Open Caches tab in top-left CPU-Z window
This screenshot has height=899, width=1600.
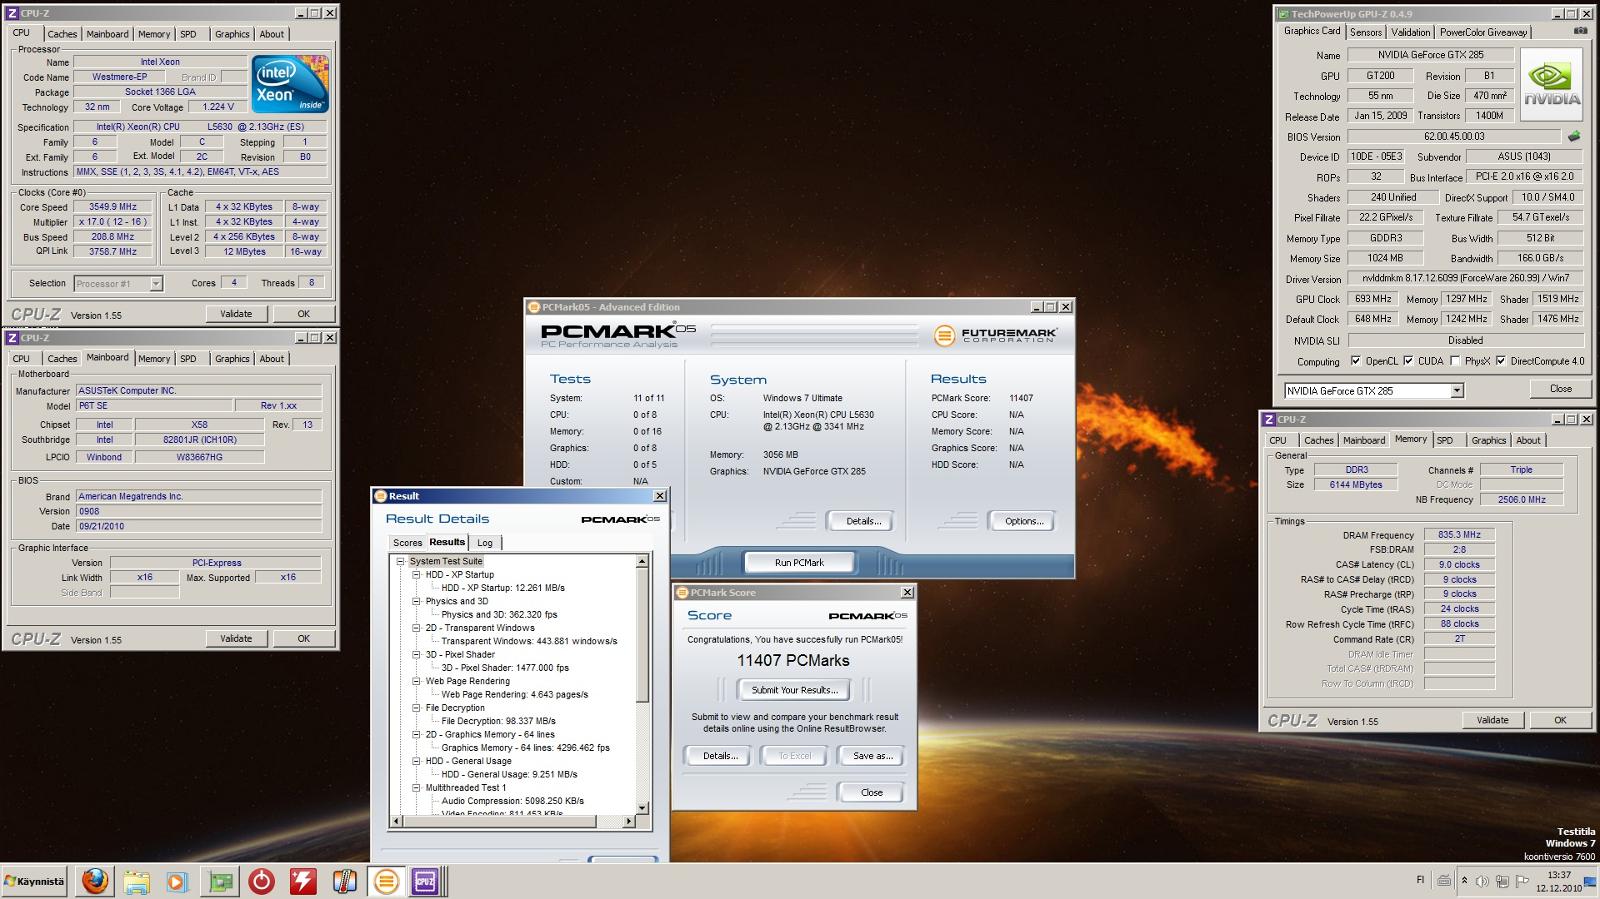coord(62,34)
